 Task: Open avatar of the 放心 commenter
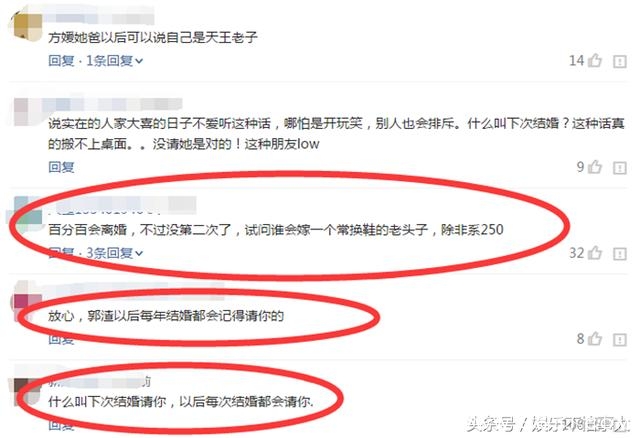[28, 300]
